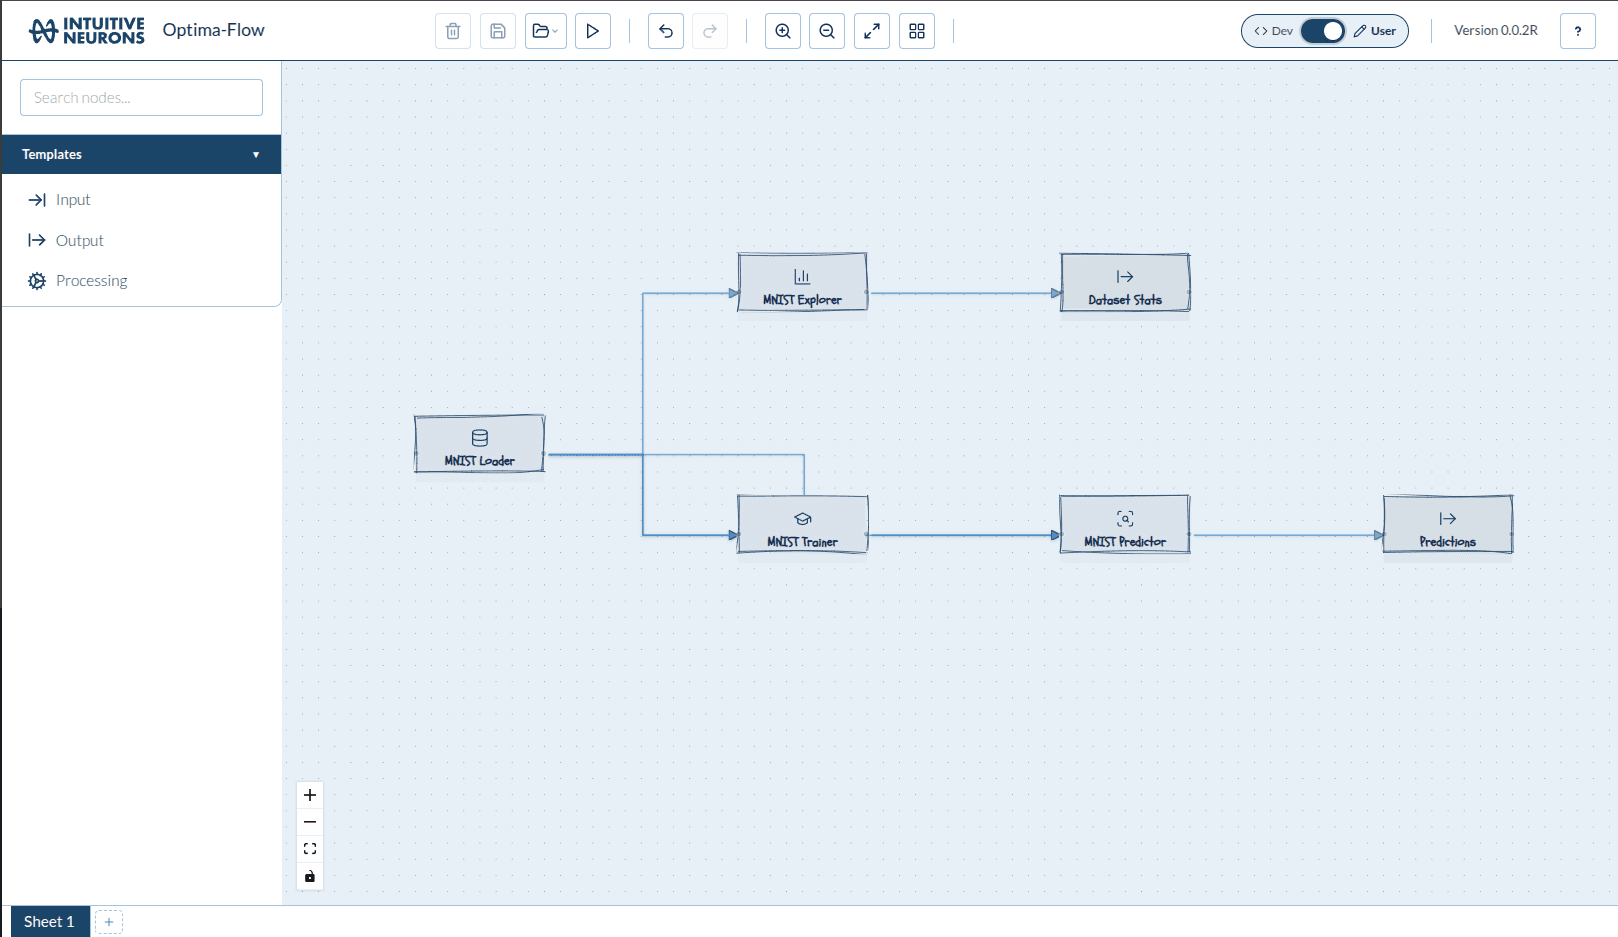The height and width of the screenshot is (937, 1618).
Task: Select the MNIST Explorer node
Action: pos(803,282)
